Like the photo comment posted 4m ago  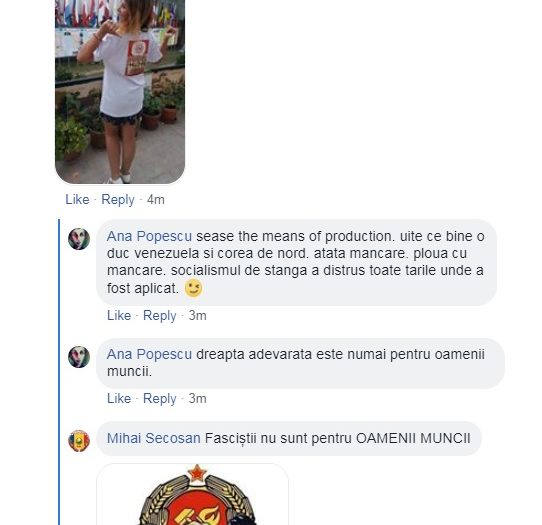77,199
